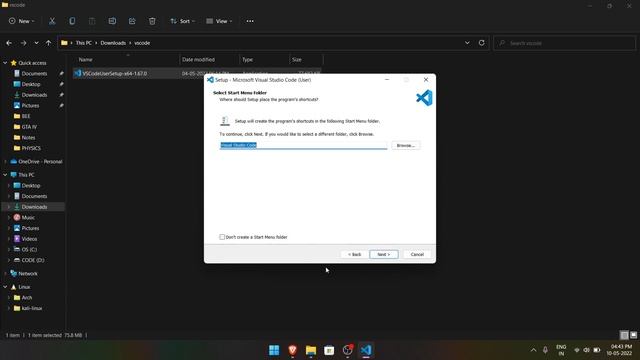Select the VSCodeUserSetup-x64-1.67.0 file

(115, 73)
